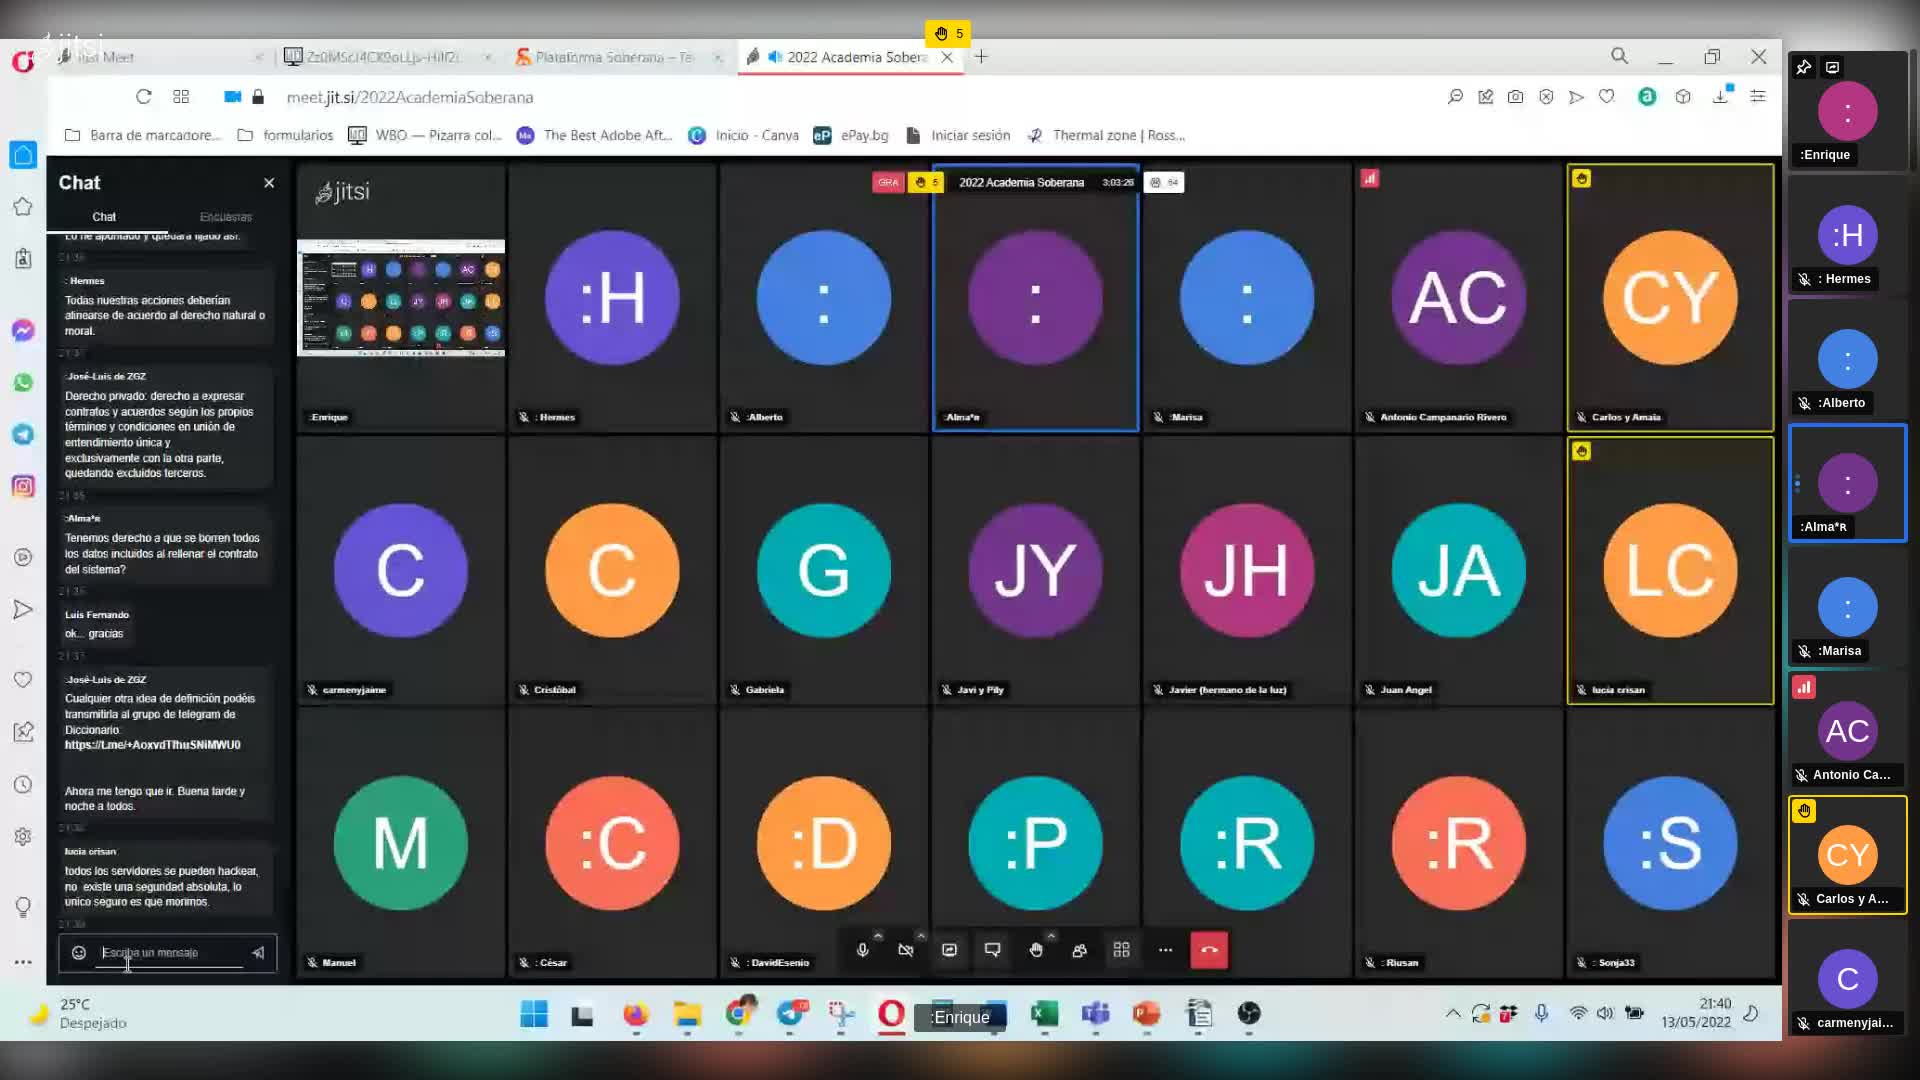Open the Opera menu logo

pyautogui.click(x=23, y=62)
